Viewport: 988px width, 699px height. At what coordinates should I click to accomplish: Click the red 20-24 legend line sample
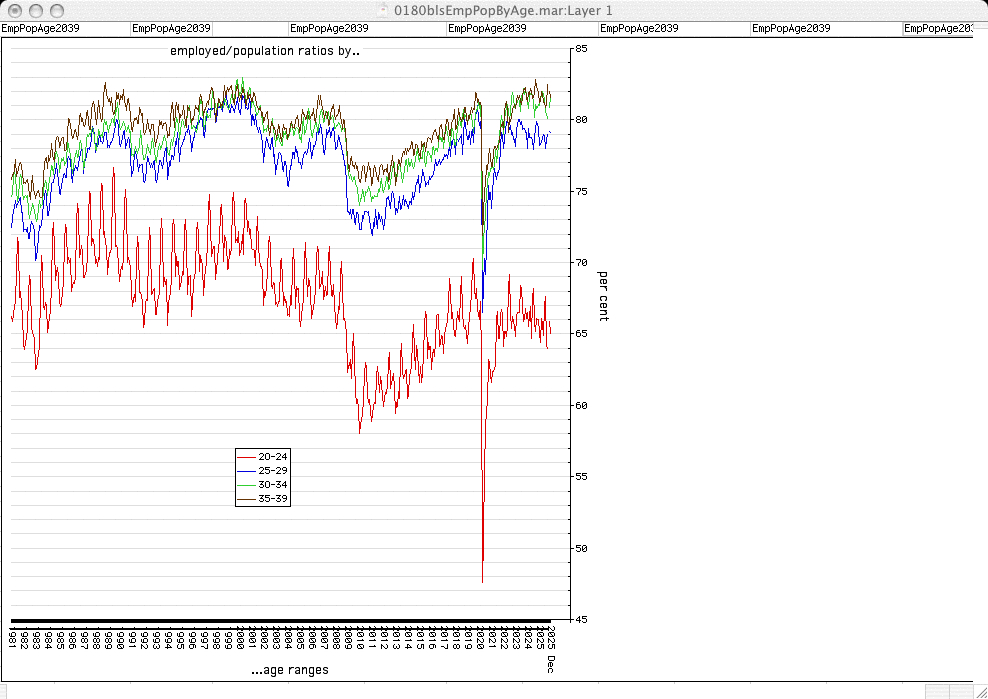pyautogui.click(x=246, y=456)
